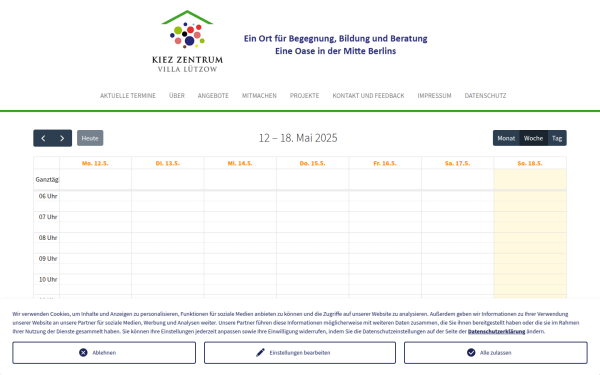Open the Über menu item
The image size is (600, 375).
click(x=177, y=96)
